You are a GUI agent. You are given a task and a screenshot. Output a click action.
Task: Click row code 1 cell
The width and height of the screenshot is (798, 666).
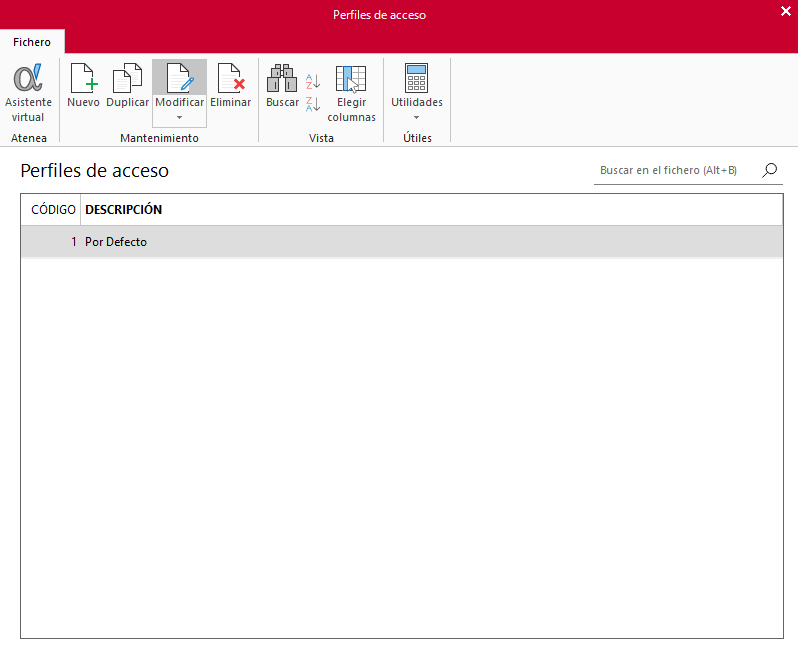pos(51,242)
